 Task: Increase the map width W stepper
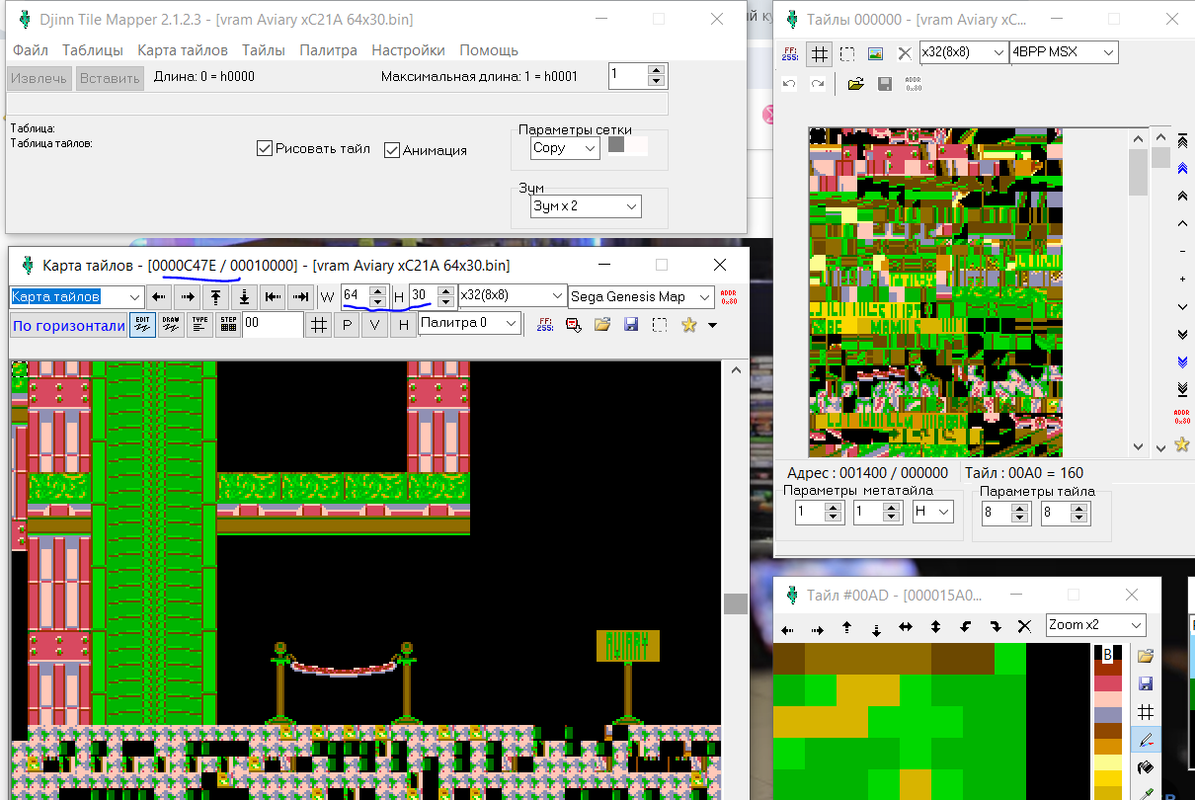tap(377, 291)
